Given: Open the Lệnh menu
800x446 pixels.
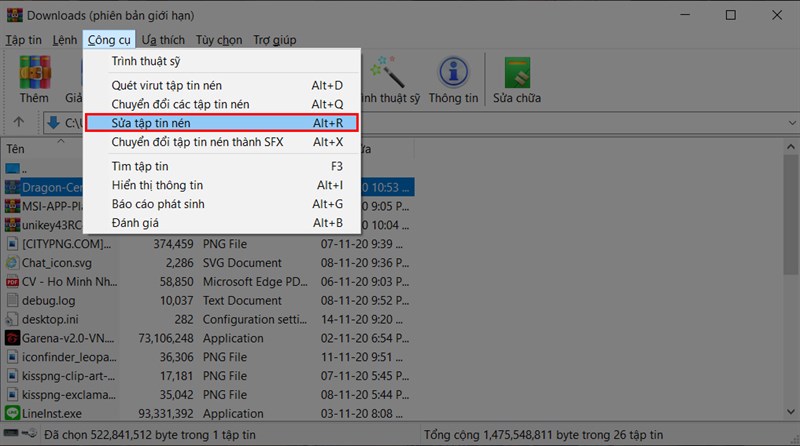Looking at the screenshot, I should point(65,40).
